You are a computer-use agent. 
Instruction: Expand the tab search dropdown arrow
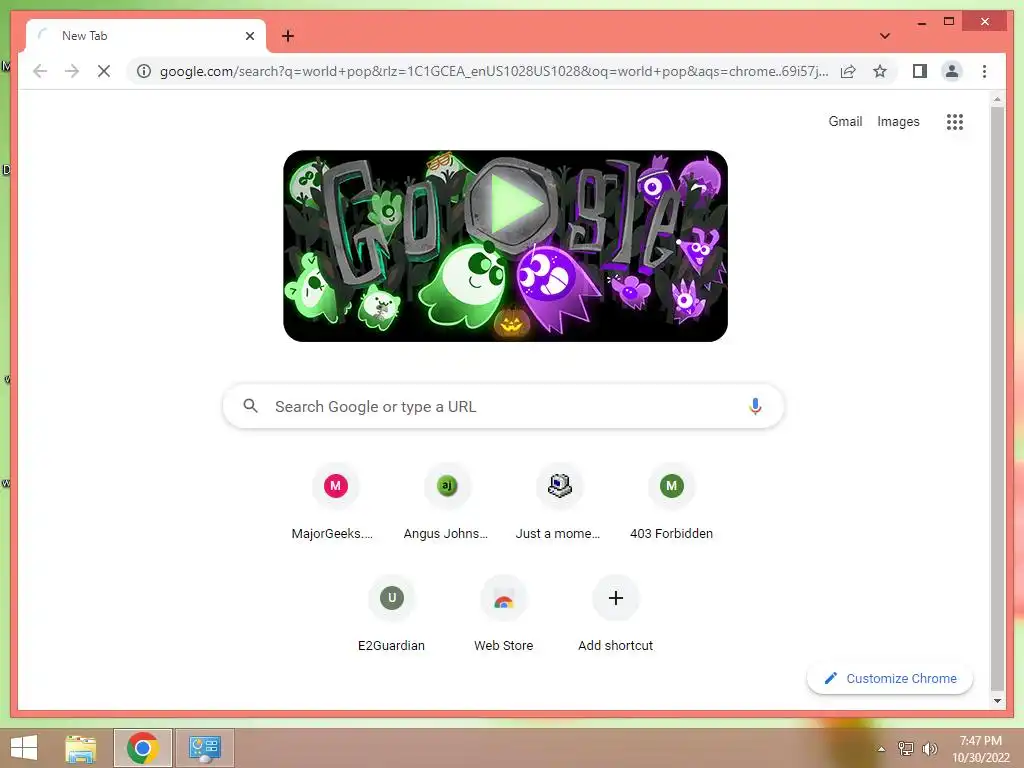tap(885, 36)
